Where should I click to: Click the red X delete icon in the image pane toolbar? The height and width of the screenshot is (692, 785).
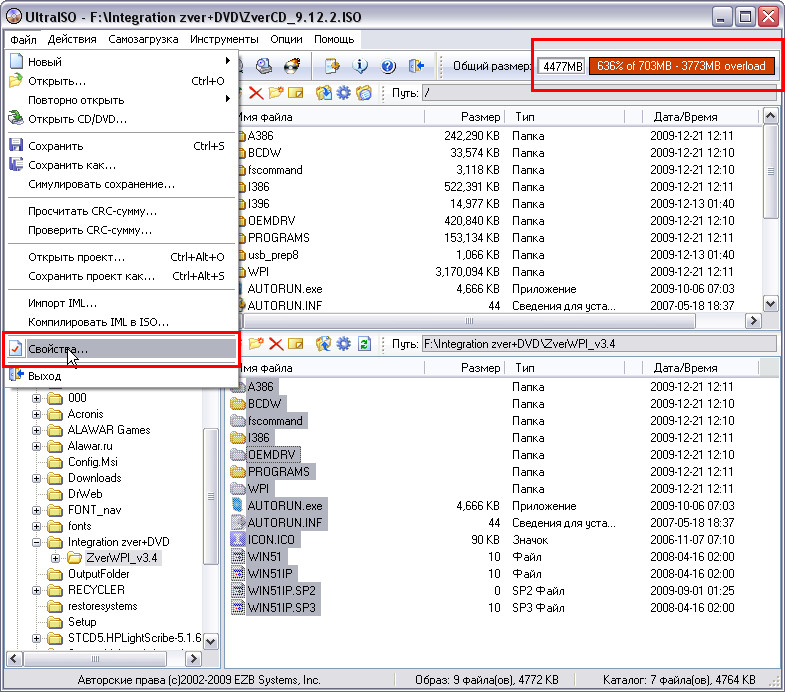pos(256,93)
